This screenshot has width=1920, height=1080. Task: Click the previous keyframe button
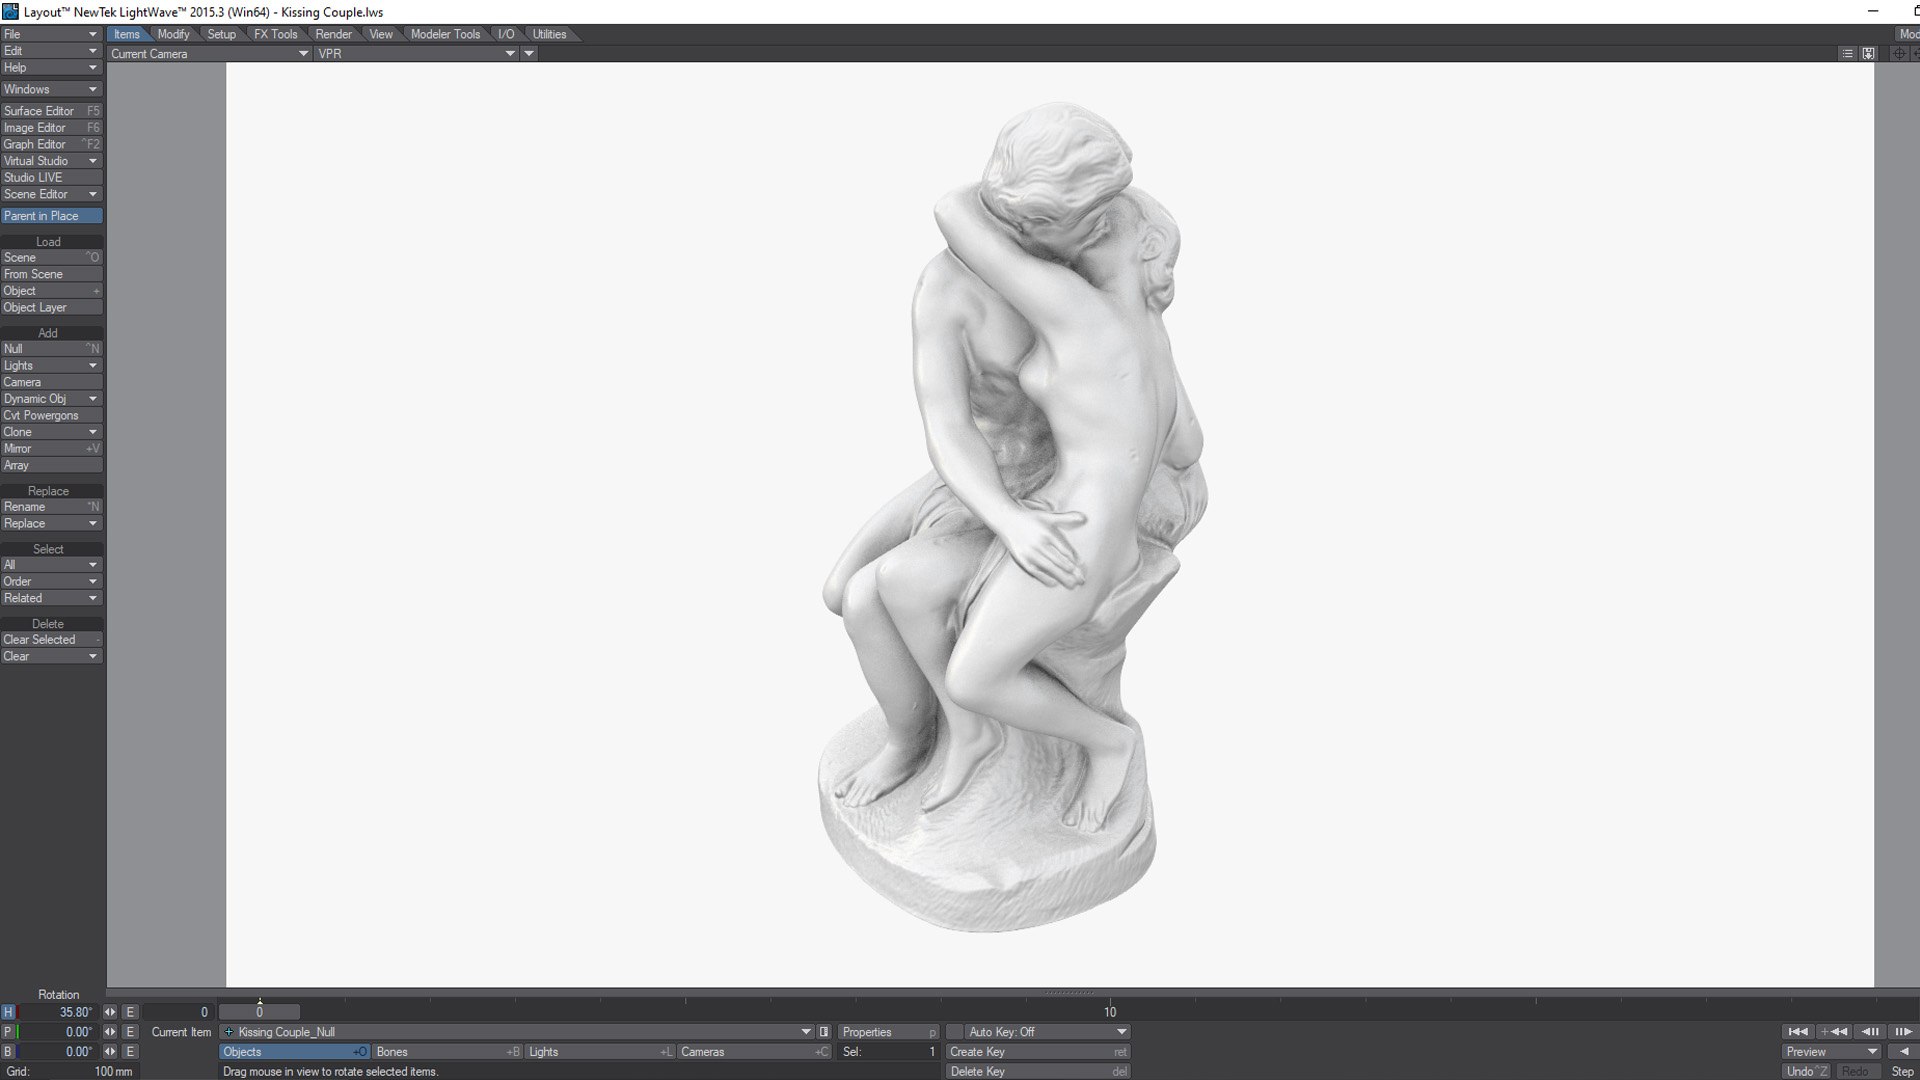click(x=1833, y=1032)
